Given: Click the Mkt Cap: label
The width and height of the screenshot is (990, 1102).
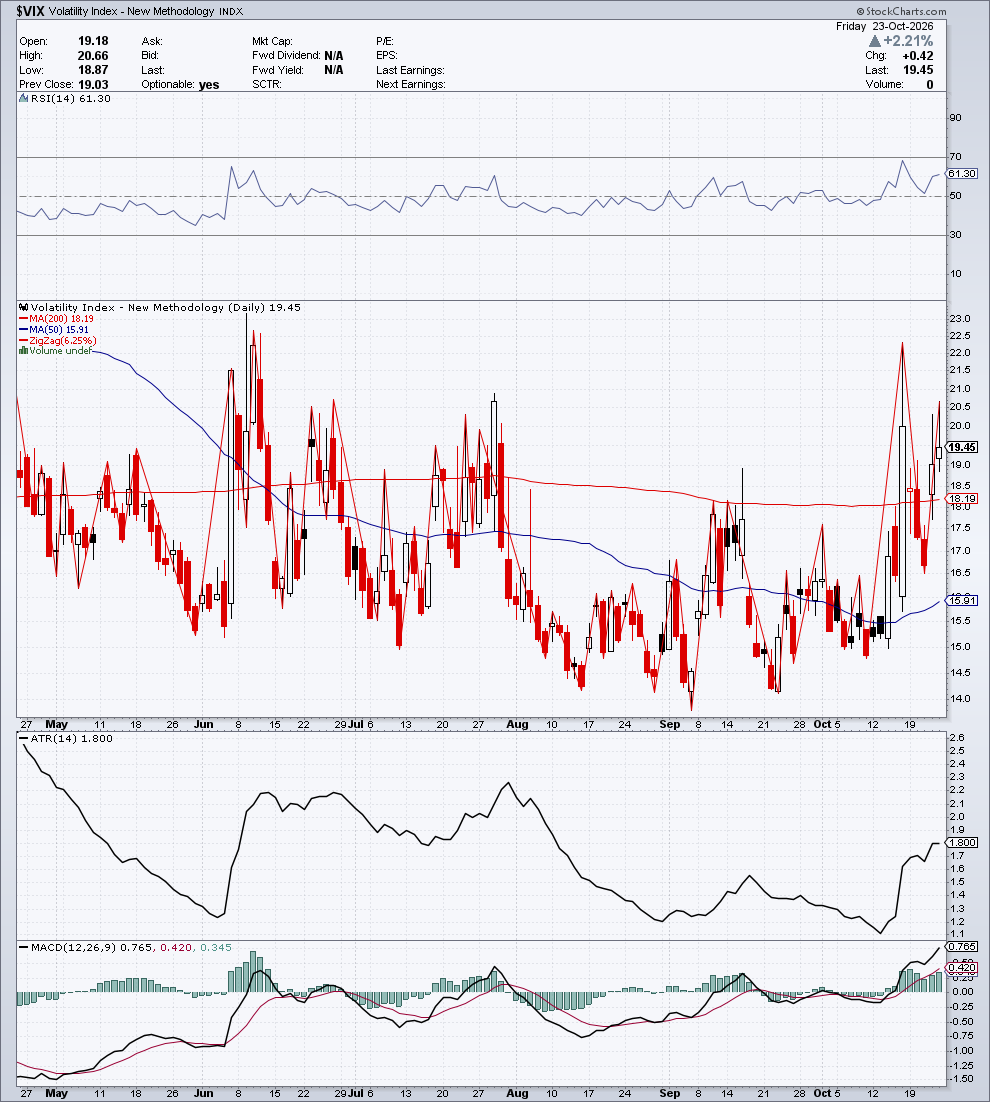Looking at the screenshot, I should (272, 41).
